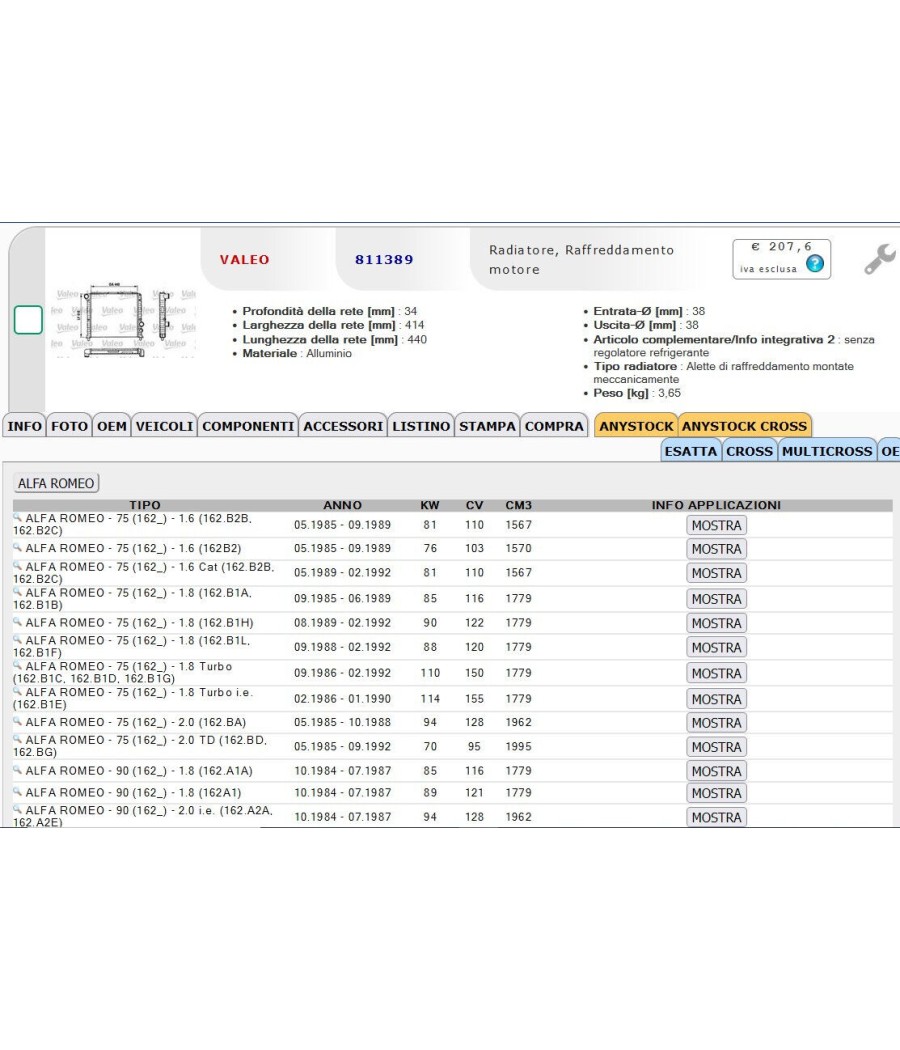Switch to the CROSS sub-tab
Image resolution: width=900 pixels, height=1050 pixels.
click(x=749, y=451)
